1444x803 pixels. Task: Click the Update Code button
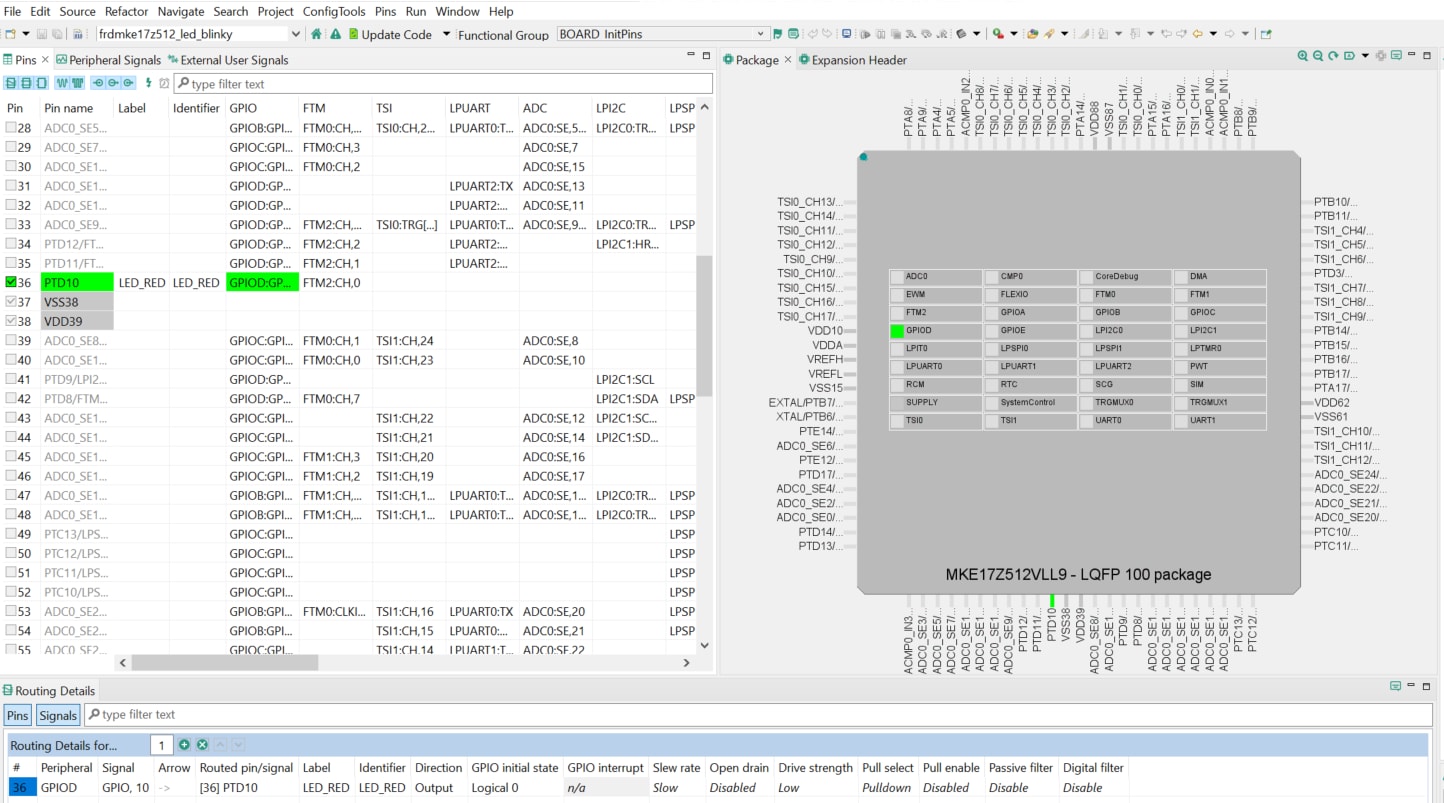pyautogui.click(x=389, y=34)
